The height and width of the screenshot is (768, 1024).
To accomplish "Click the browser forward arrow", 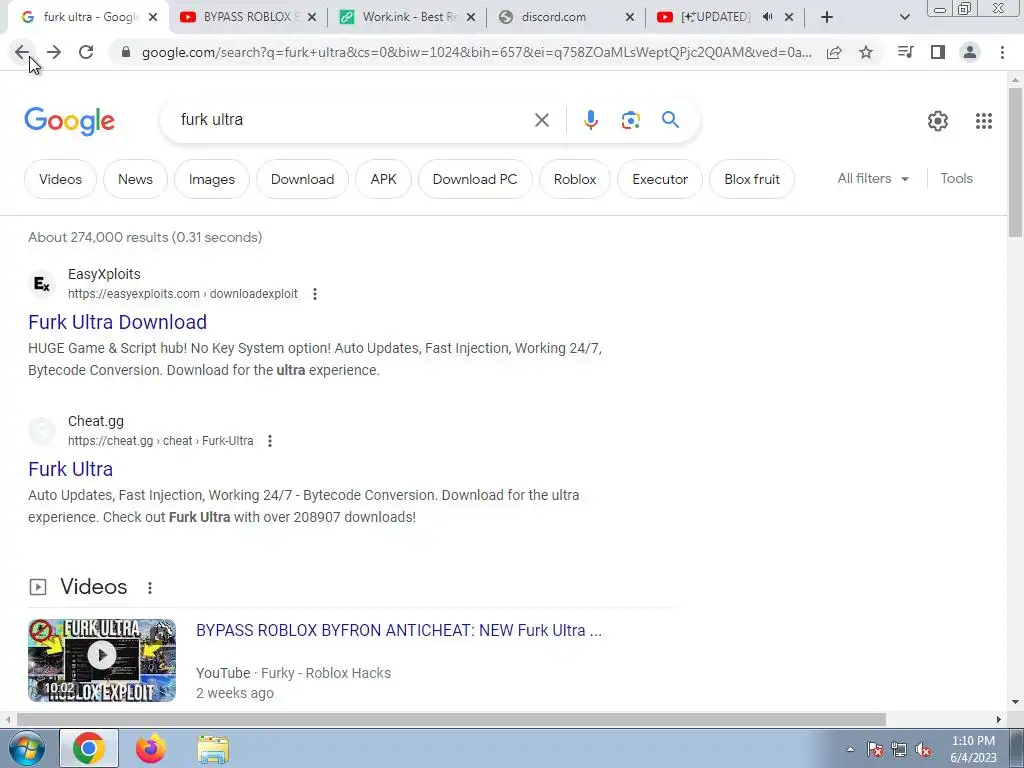I will pyautogui.click(x=54, y=52).
